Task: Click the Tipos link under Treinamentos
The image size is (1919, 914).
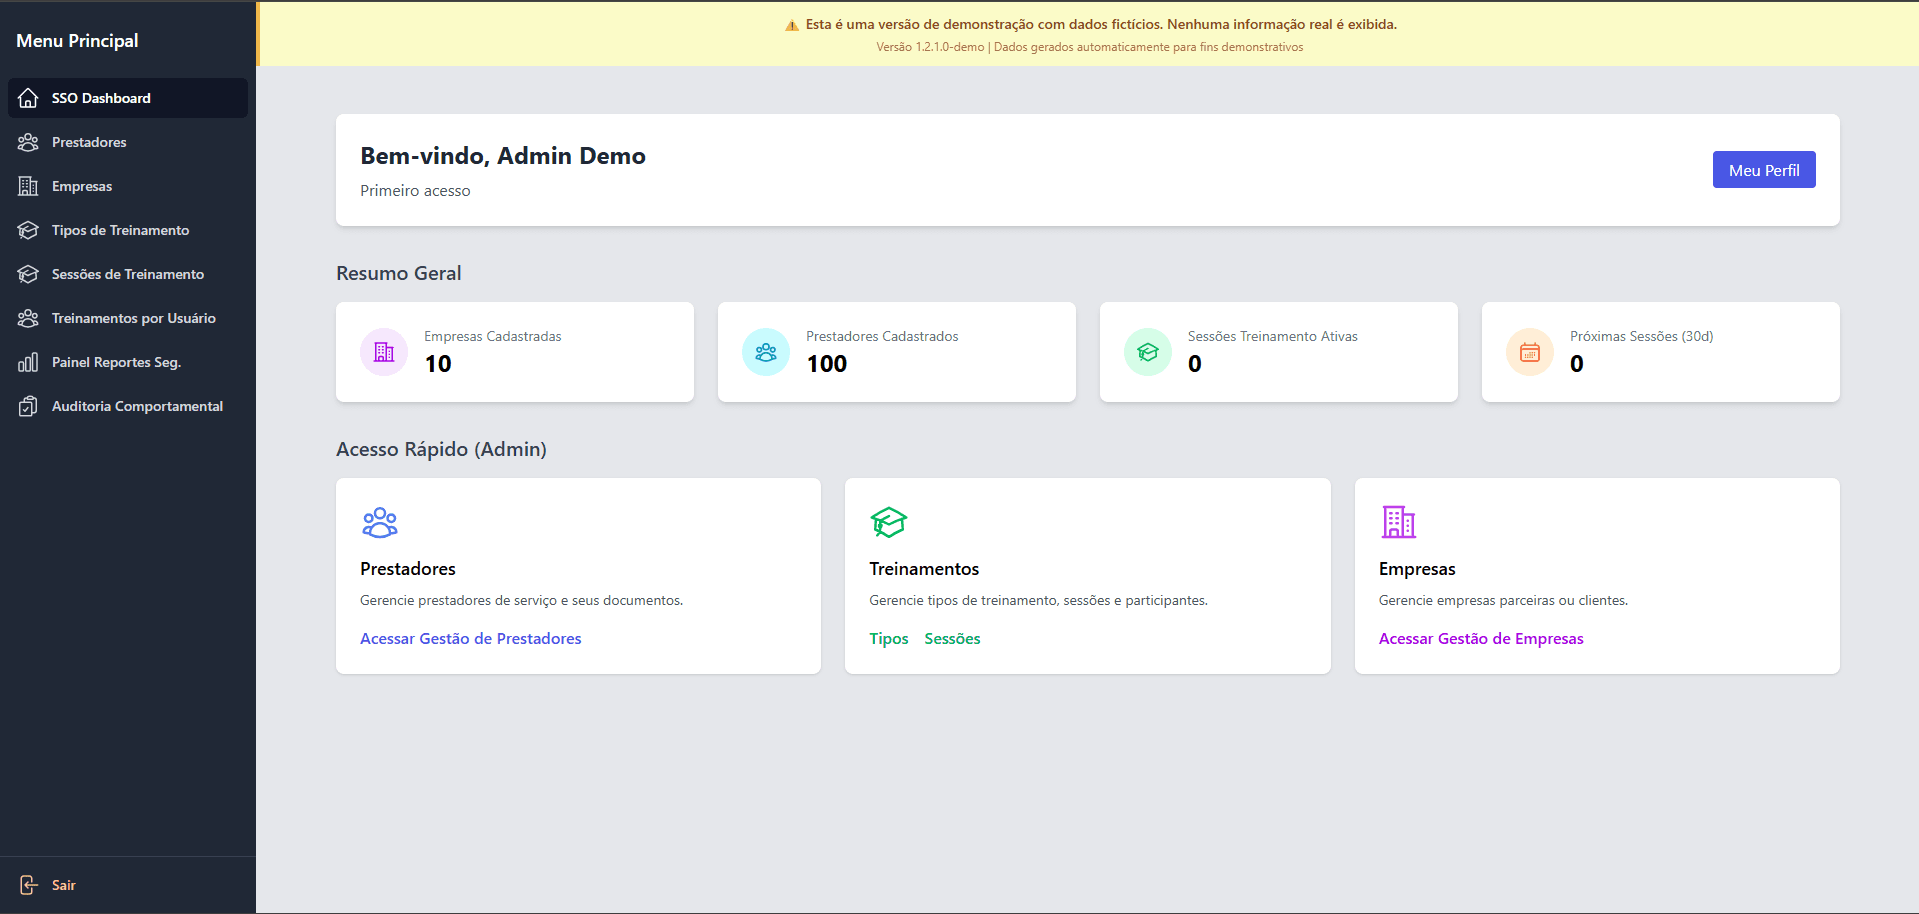Action: [x=888, y=638]
